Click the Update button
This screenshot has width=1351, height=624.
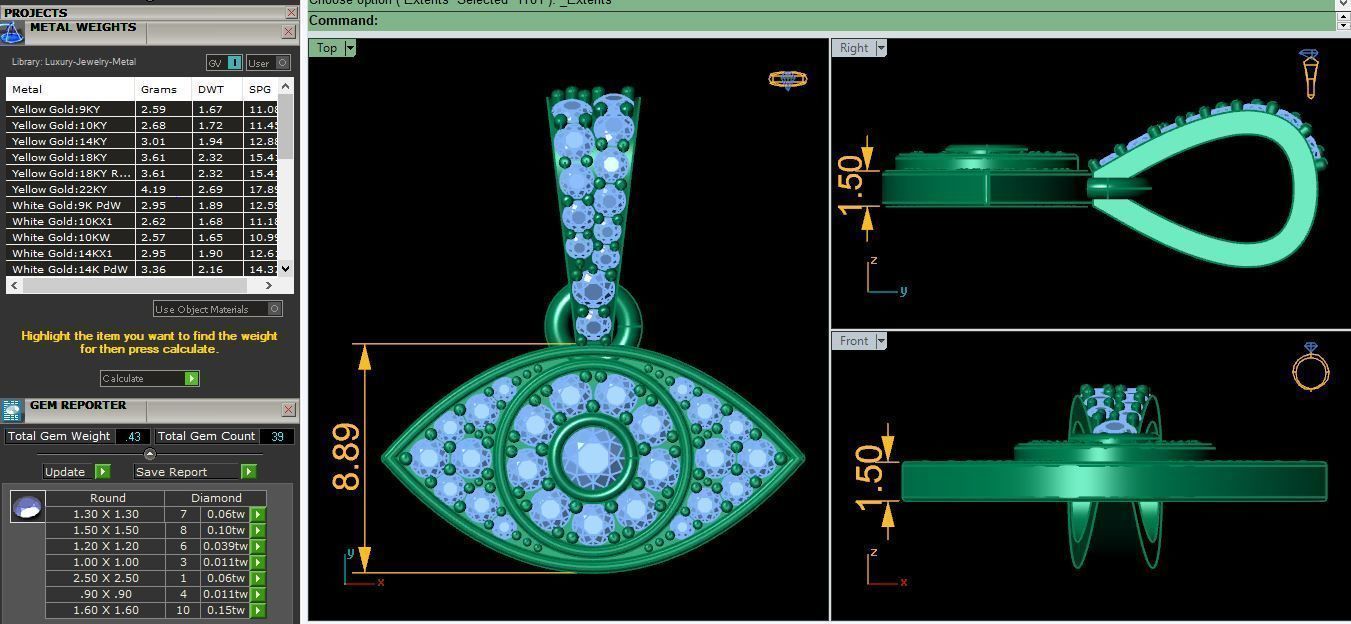tap(77, 471)
